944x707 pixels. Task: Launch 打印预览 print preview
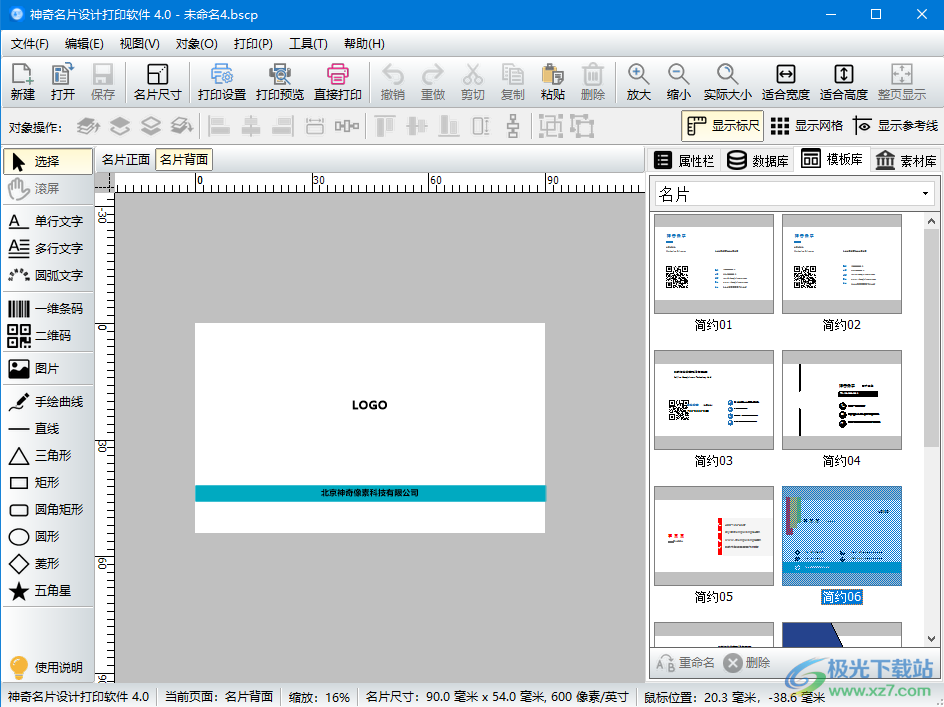[280, 82]
